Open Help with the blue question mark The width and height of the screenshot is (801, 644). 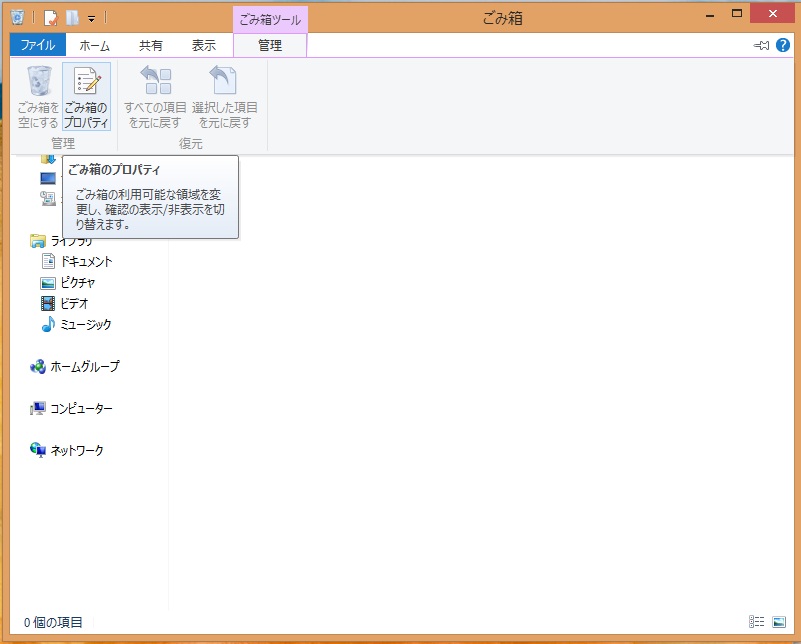point(783,45)
